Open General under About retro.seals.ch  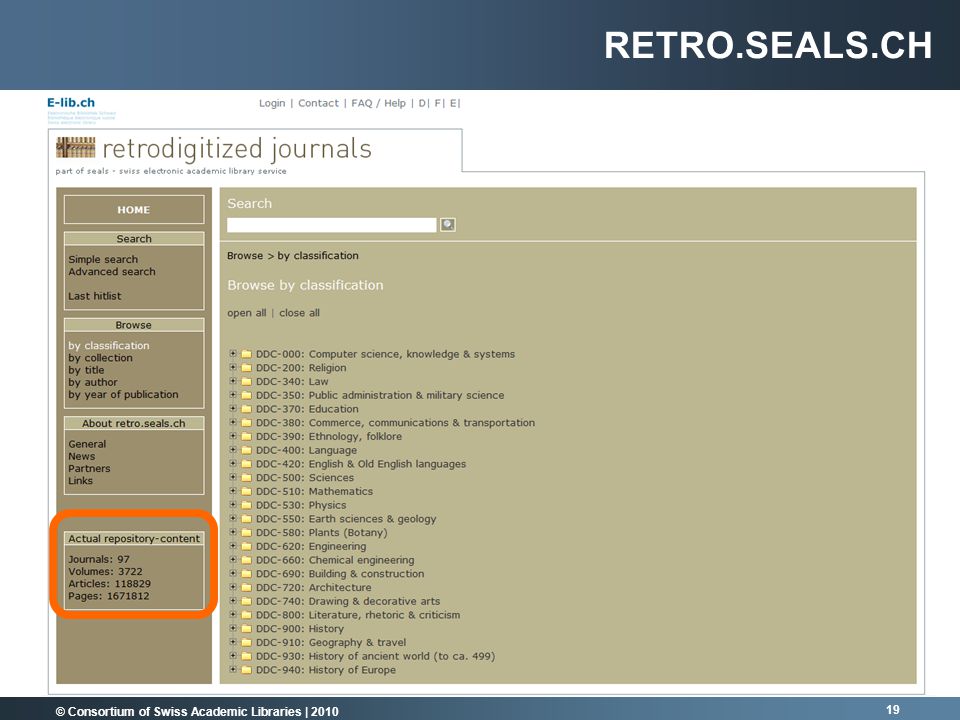point(87,444)
